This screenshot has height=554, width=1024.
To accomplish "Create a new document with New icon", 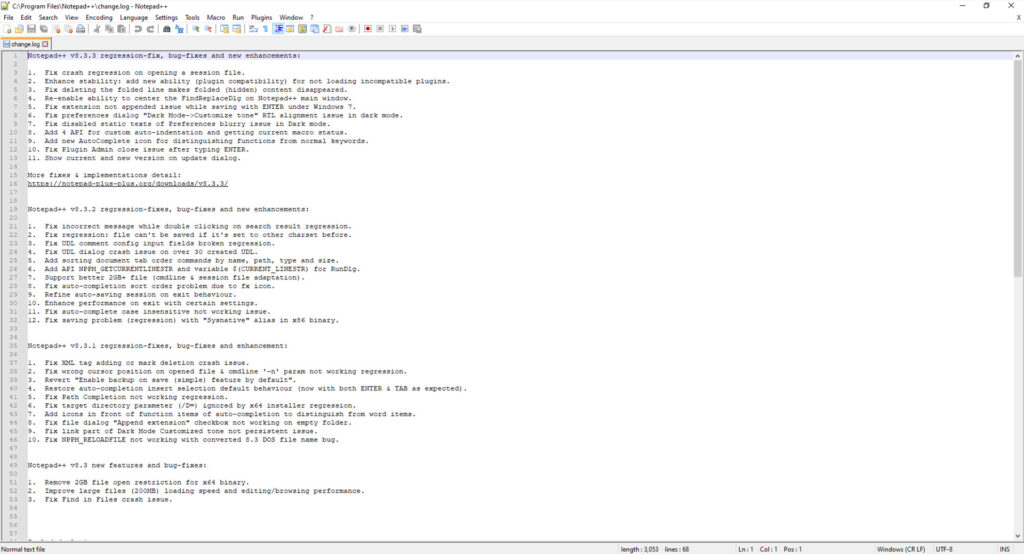I will [x=7, y=29].
